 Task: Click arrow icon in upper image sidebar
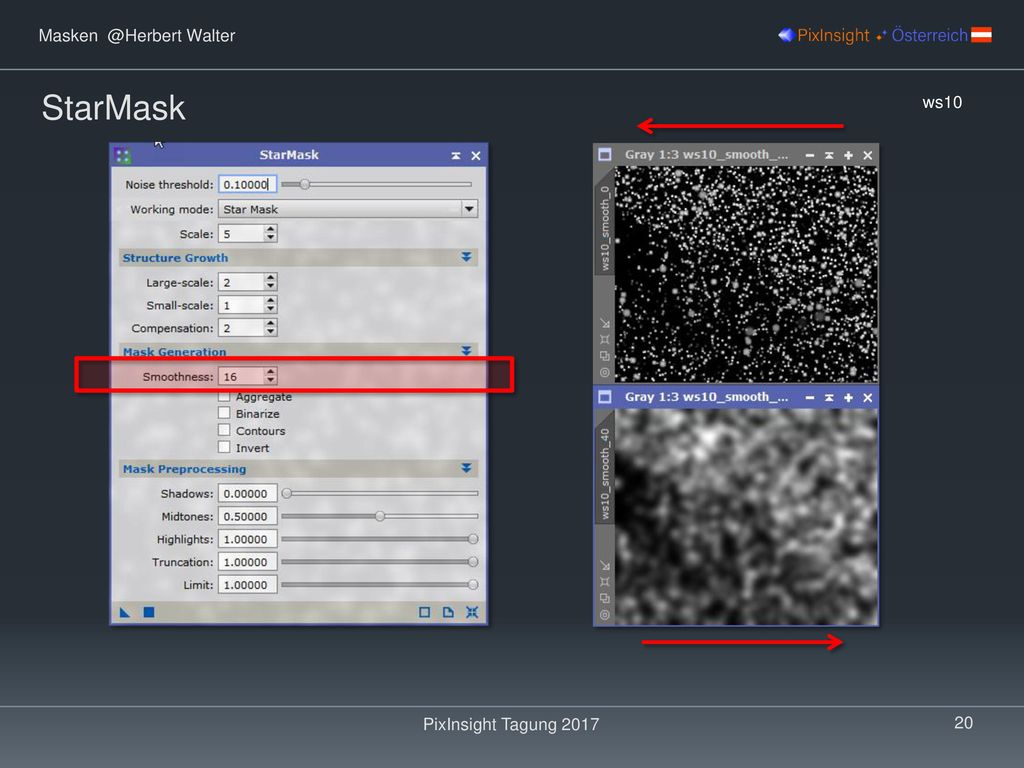point(605,323)
